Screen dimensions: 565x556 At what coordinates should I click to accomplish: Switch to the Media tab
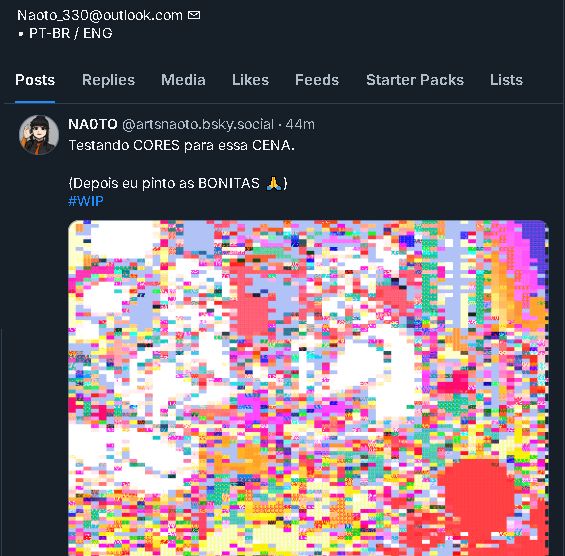click(x=183, y=80)
